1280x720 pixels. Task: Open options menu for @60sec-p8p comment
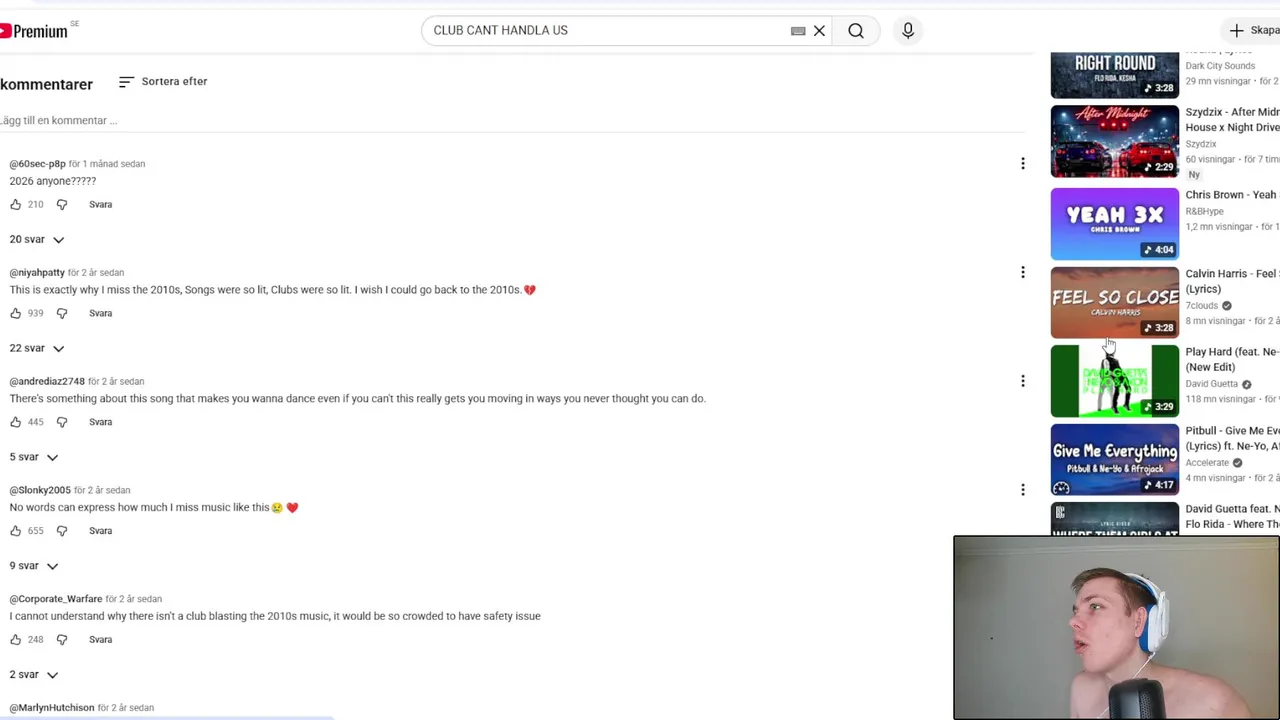tap(1022, 164)
